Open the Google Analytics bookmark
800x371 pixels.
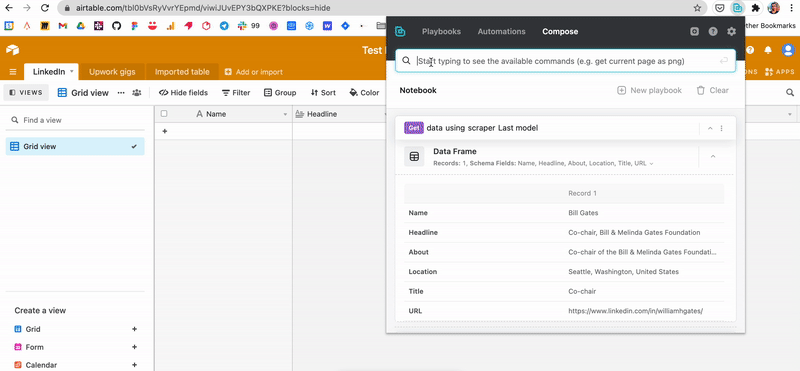pos(170,26)
